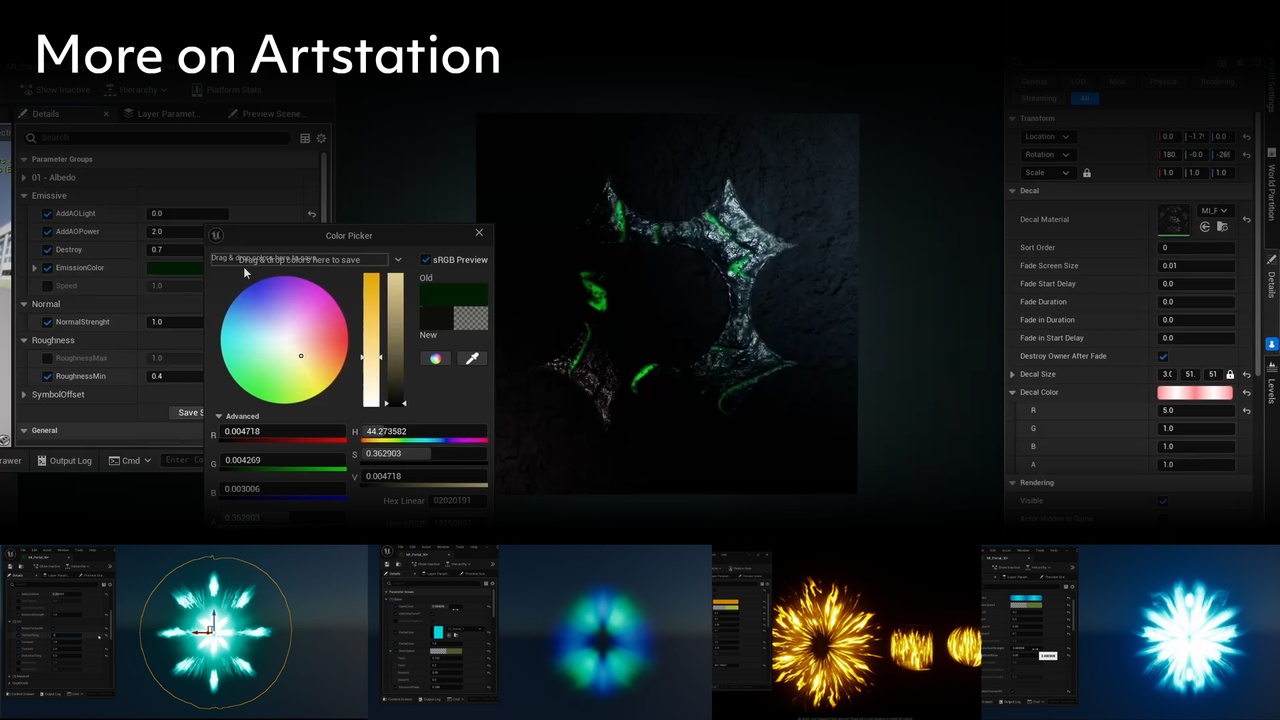This screenshot has width=1280, height=720.
Task: Reset Decal Material to default
Action: tap(1246, 219)
